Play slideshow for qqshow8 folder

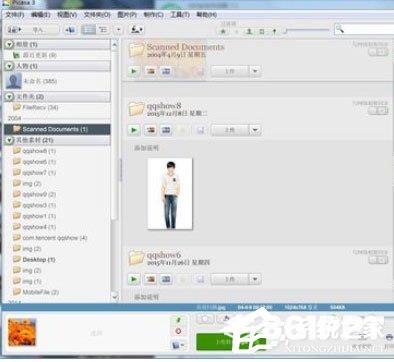134,130
